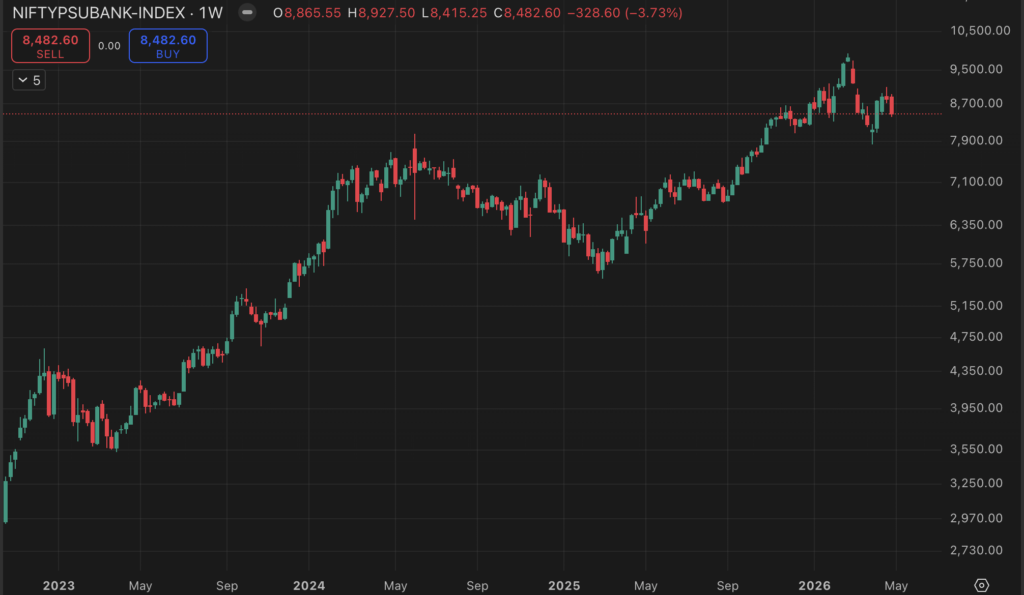This screenshot has width=1024, height=595.
Task: Click the May label between 2024 and Sep
Action: 395,586
